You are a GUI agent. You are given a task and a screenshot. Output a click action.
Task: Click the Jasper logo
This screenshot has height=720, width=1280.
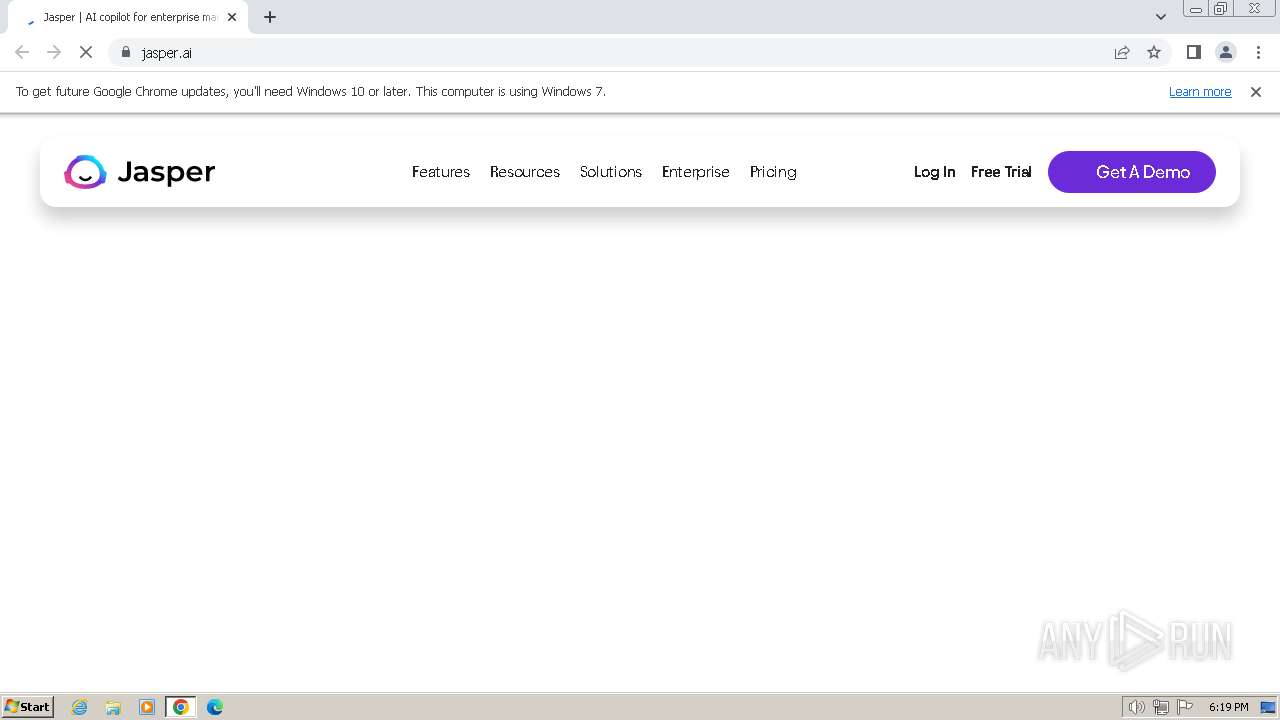tap(140, 172)
